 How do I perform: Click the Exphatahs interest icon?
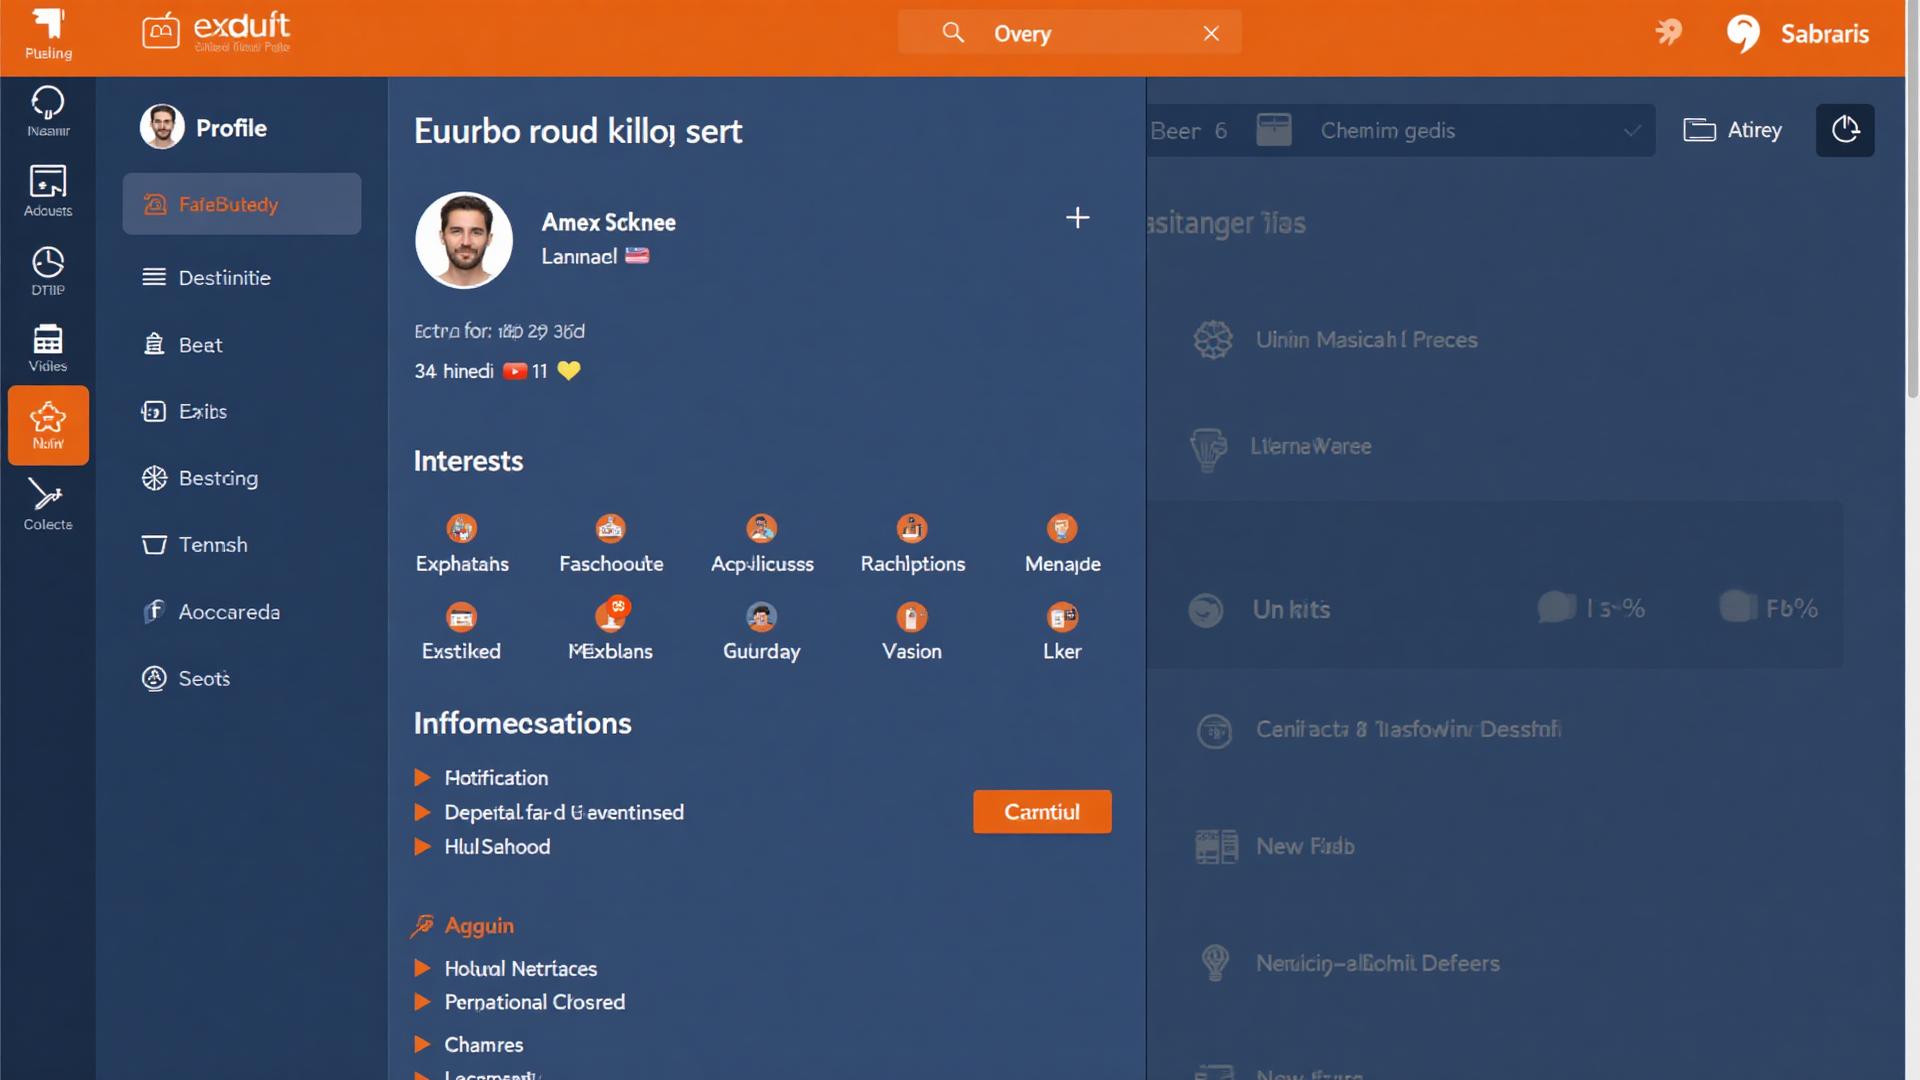tap(461, 528)
